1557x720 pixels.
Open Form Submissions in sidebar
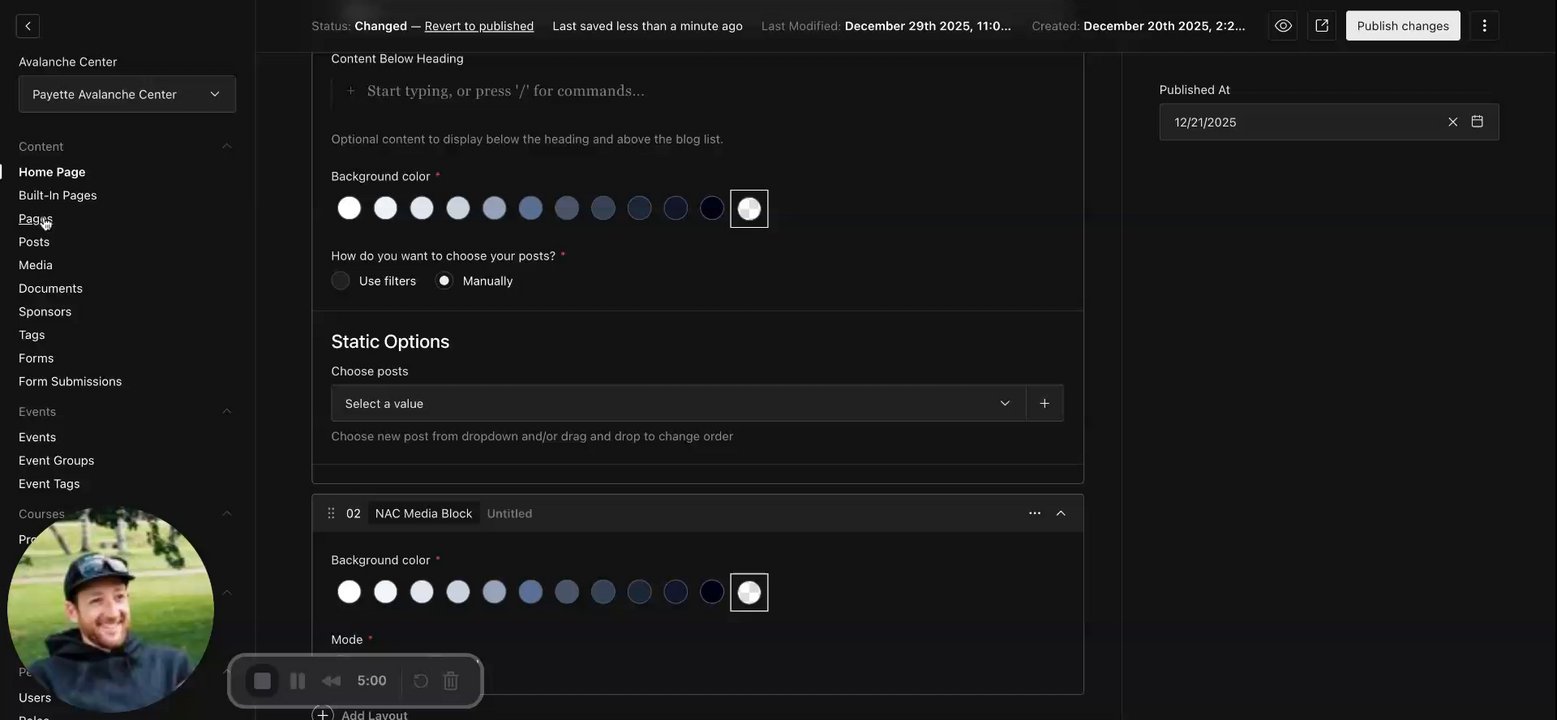pyautogui.click(x=70, y=381)
